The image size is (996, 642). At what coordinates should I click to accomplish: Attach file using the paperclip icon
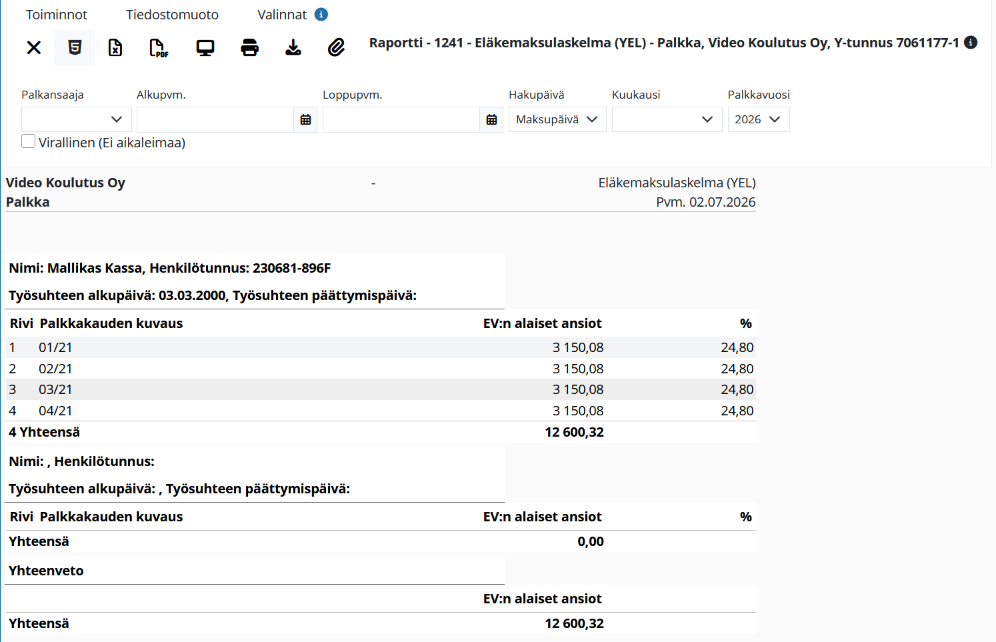coord(336,48)
